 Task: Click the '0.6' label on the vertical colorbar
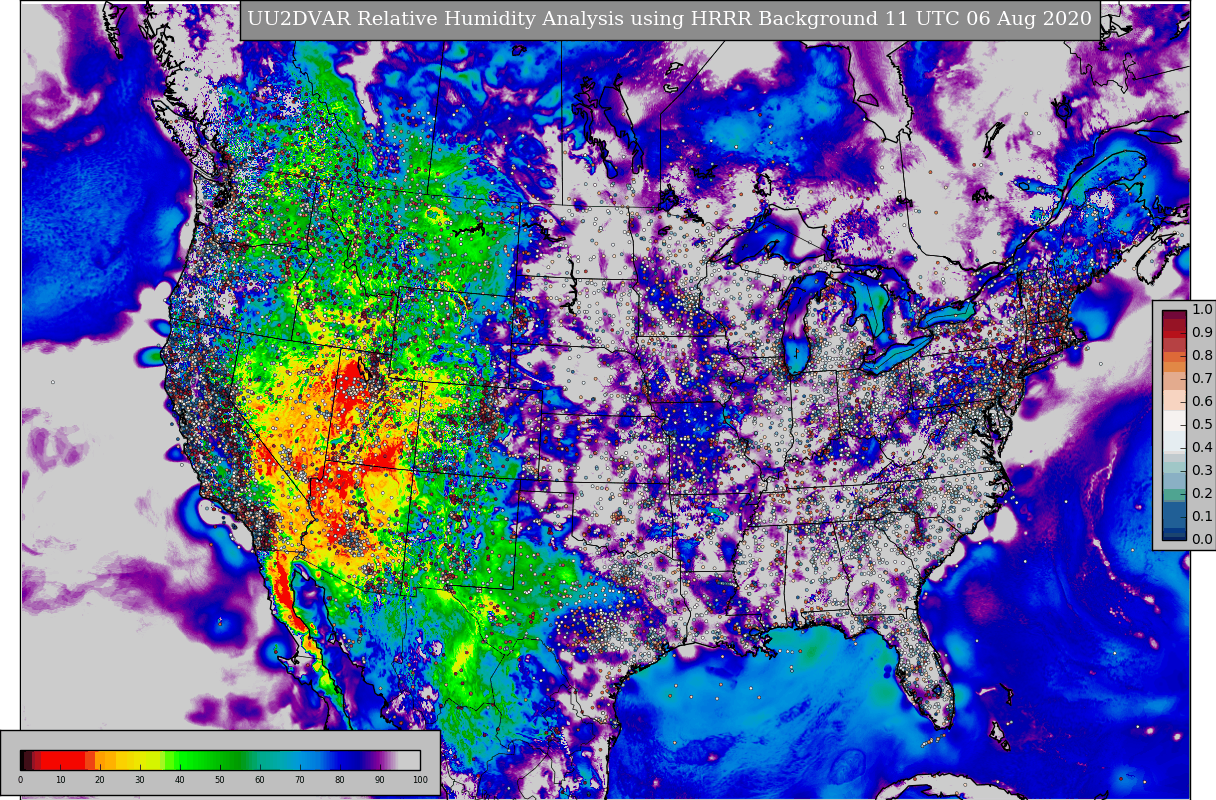(x=1202, y=402)
